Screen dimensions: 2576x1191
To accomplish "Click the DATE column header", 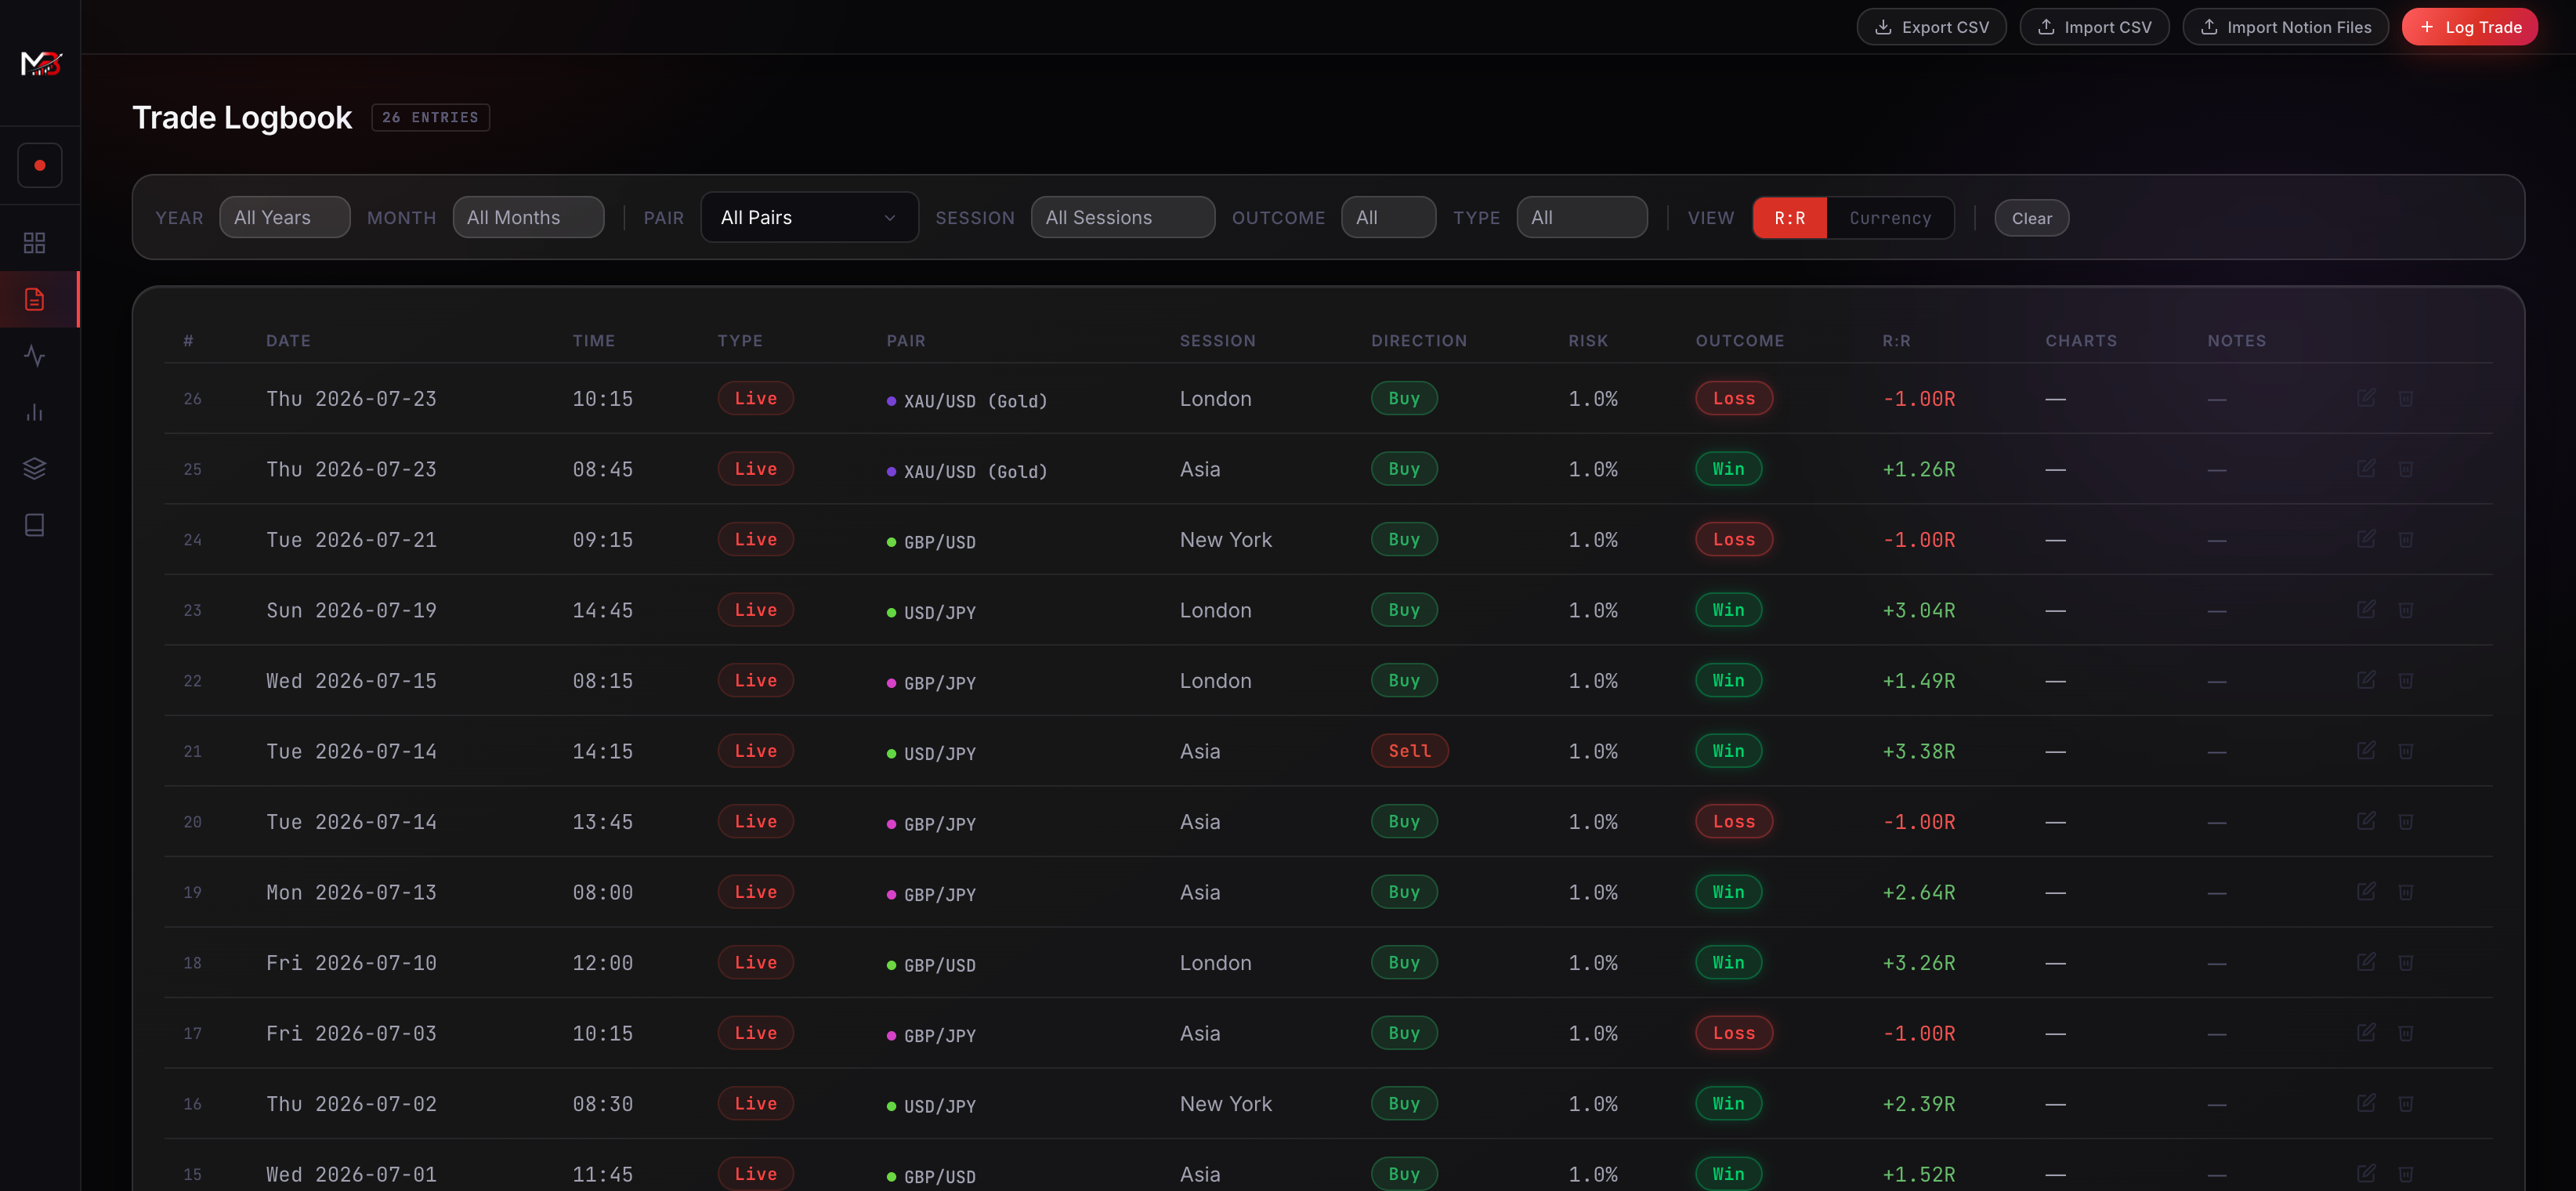I will [x=288, y=341].
